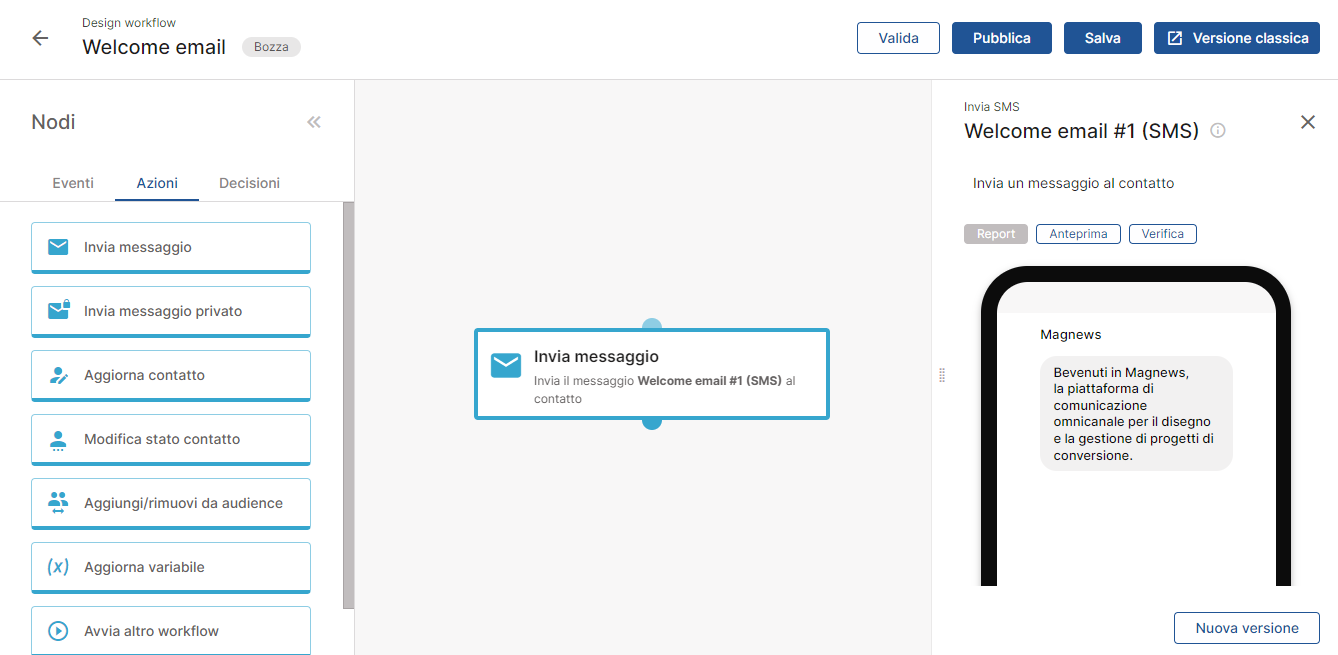Viewport: 1338px width, 655px height.
Task: Switch to the Decisioni tab
Action: (x=249, y=183)
